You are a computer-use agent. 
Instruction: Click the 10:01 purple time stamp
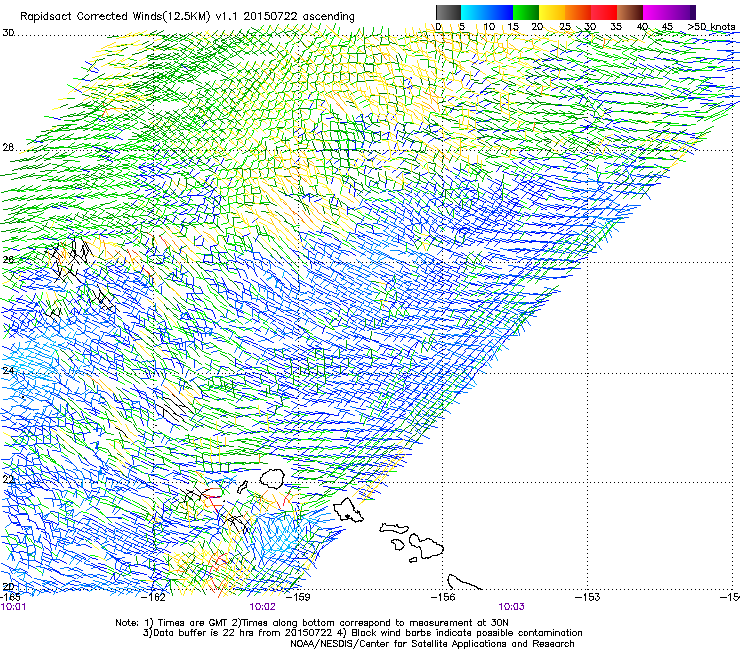point(13,607)
